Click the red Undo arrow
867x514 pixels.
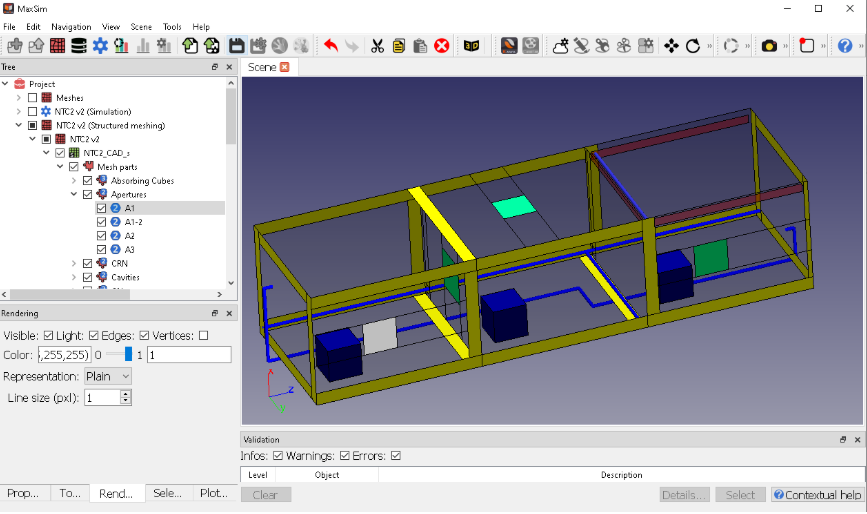331,46
